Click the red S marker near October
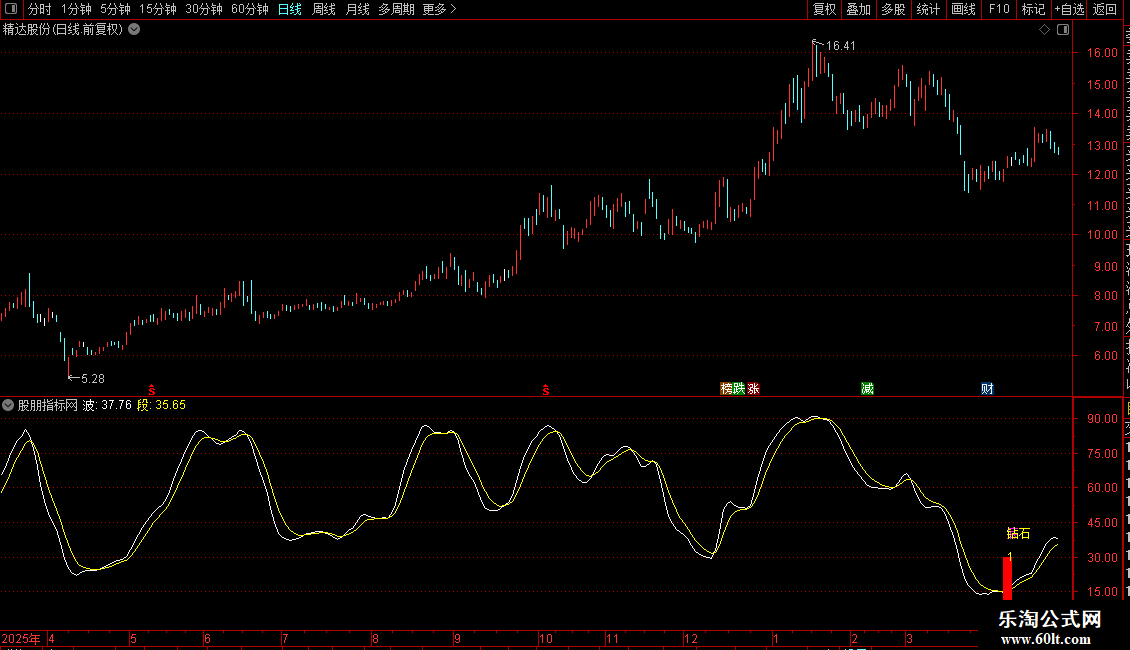Image resolution: width=1130 pixels, height=650 pixels. 546,390
